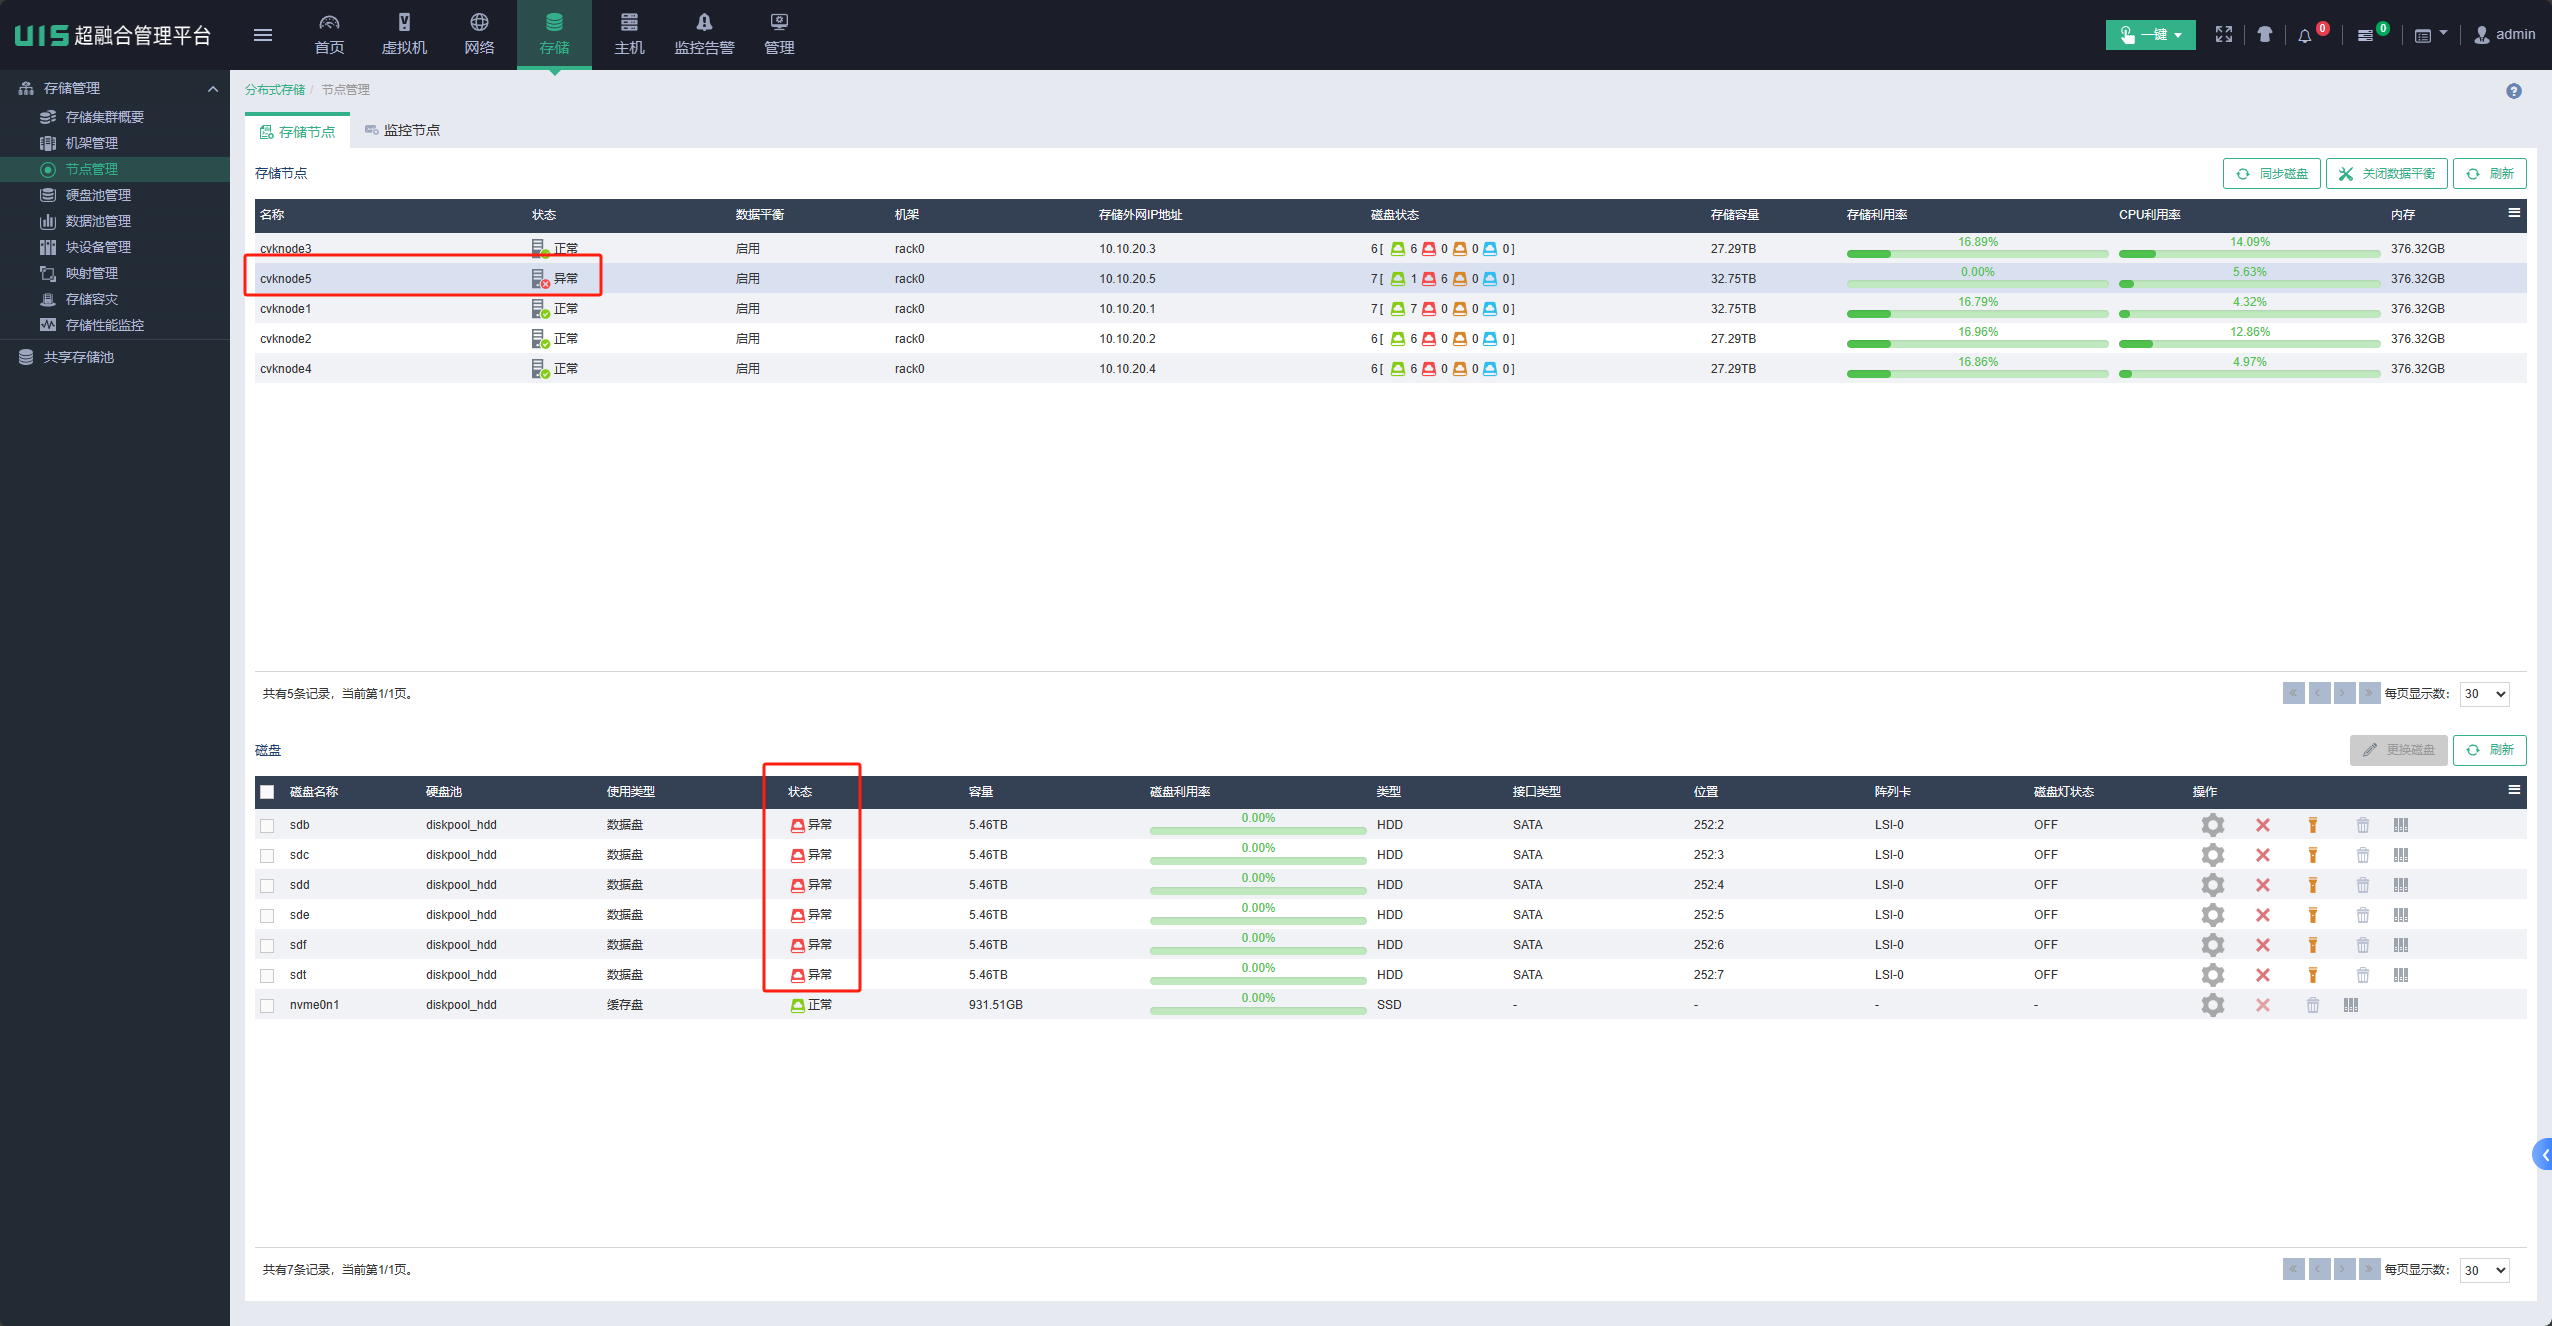The image size is (2552, 1326).
Task: Click the help question mark icon
Action: click(2513, 91)
